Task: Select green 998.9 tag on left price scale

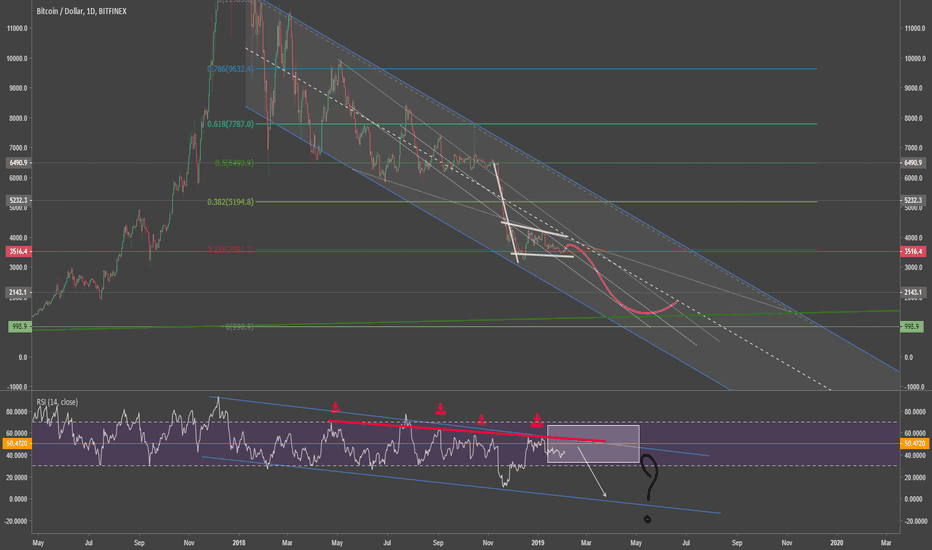Action: click(x=20, y=327)
